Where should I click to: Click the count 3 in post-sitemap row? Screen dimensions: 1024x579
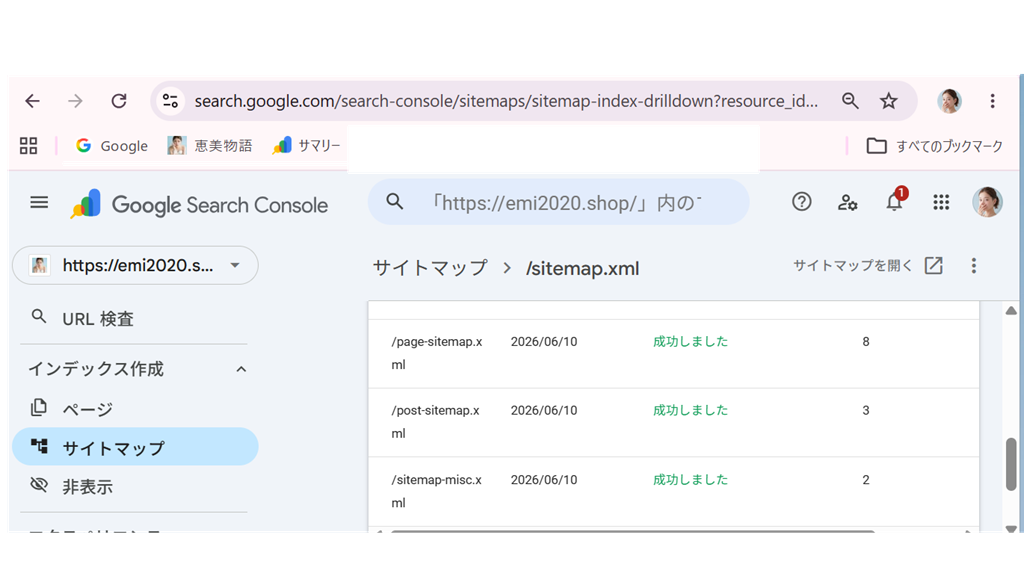point(866,410)
